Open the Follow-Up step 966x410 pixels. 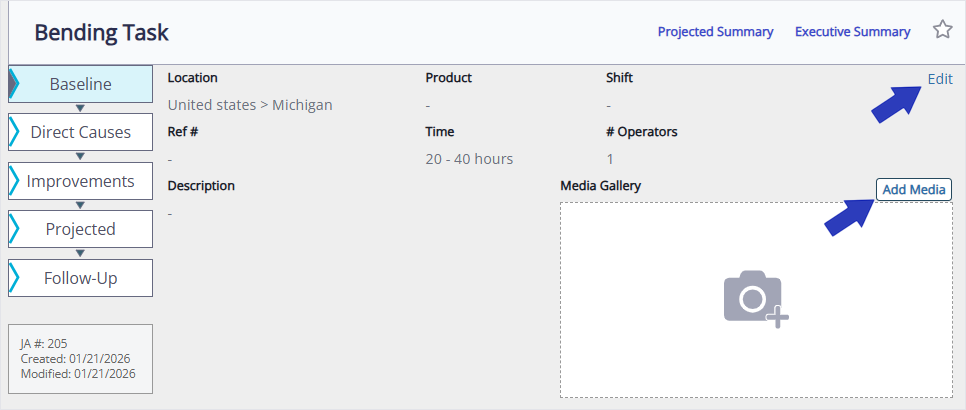pyautogui.click(x=81, y=278)
